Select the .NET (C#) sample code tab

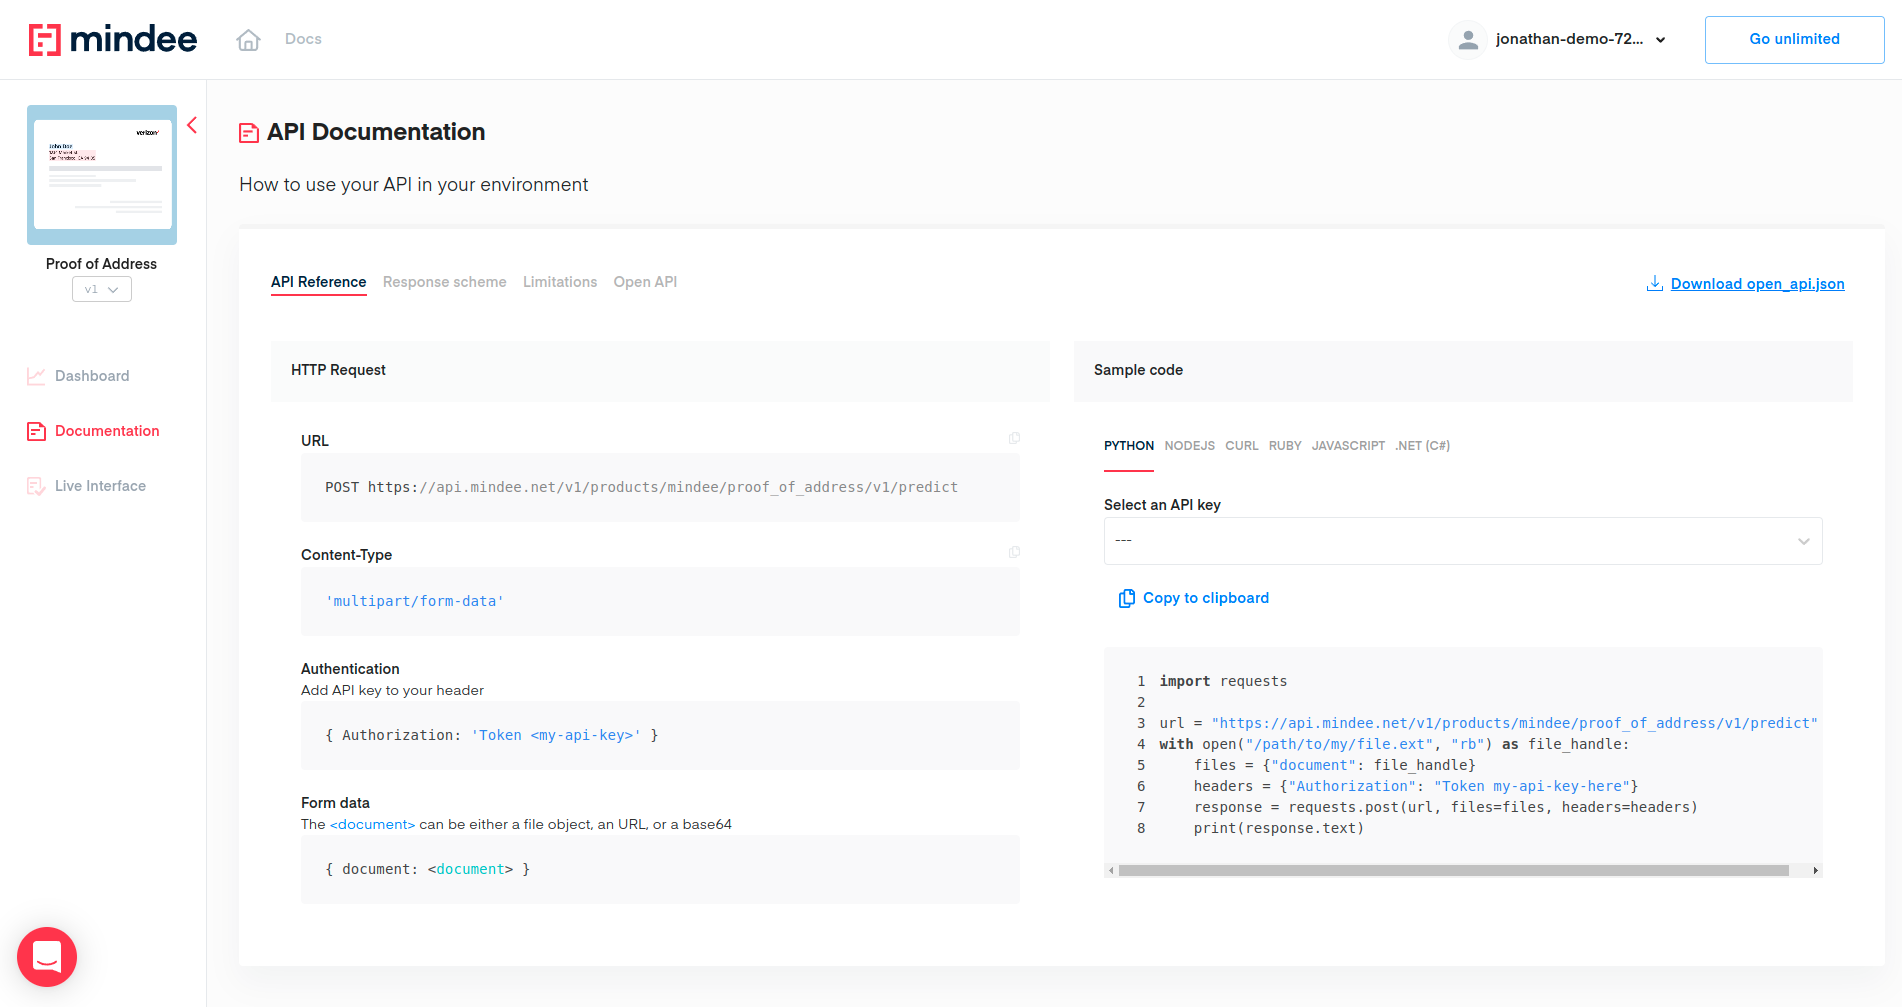(x=1422, y=446)
